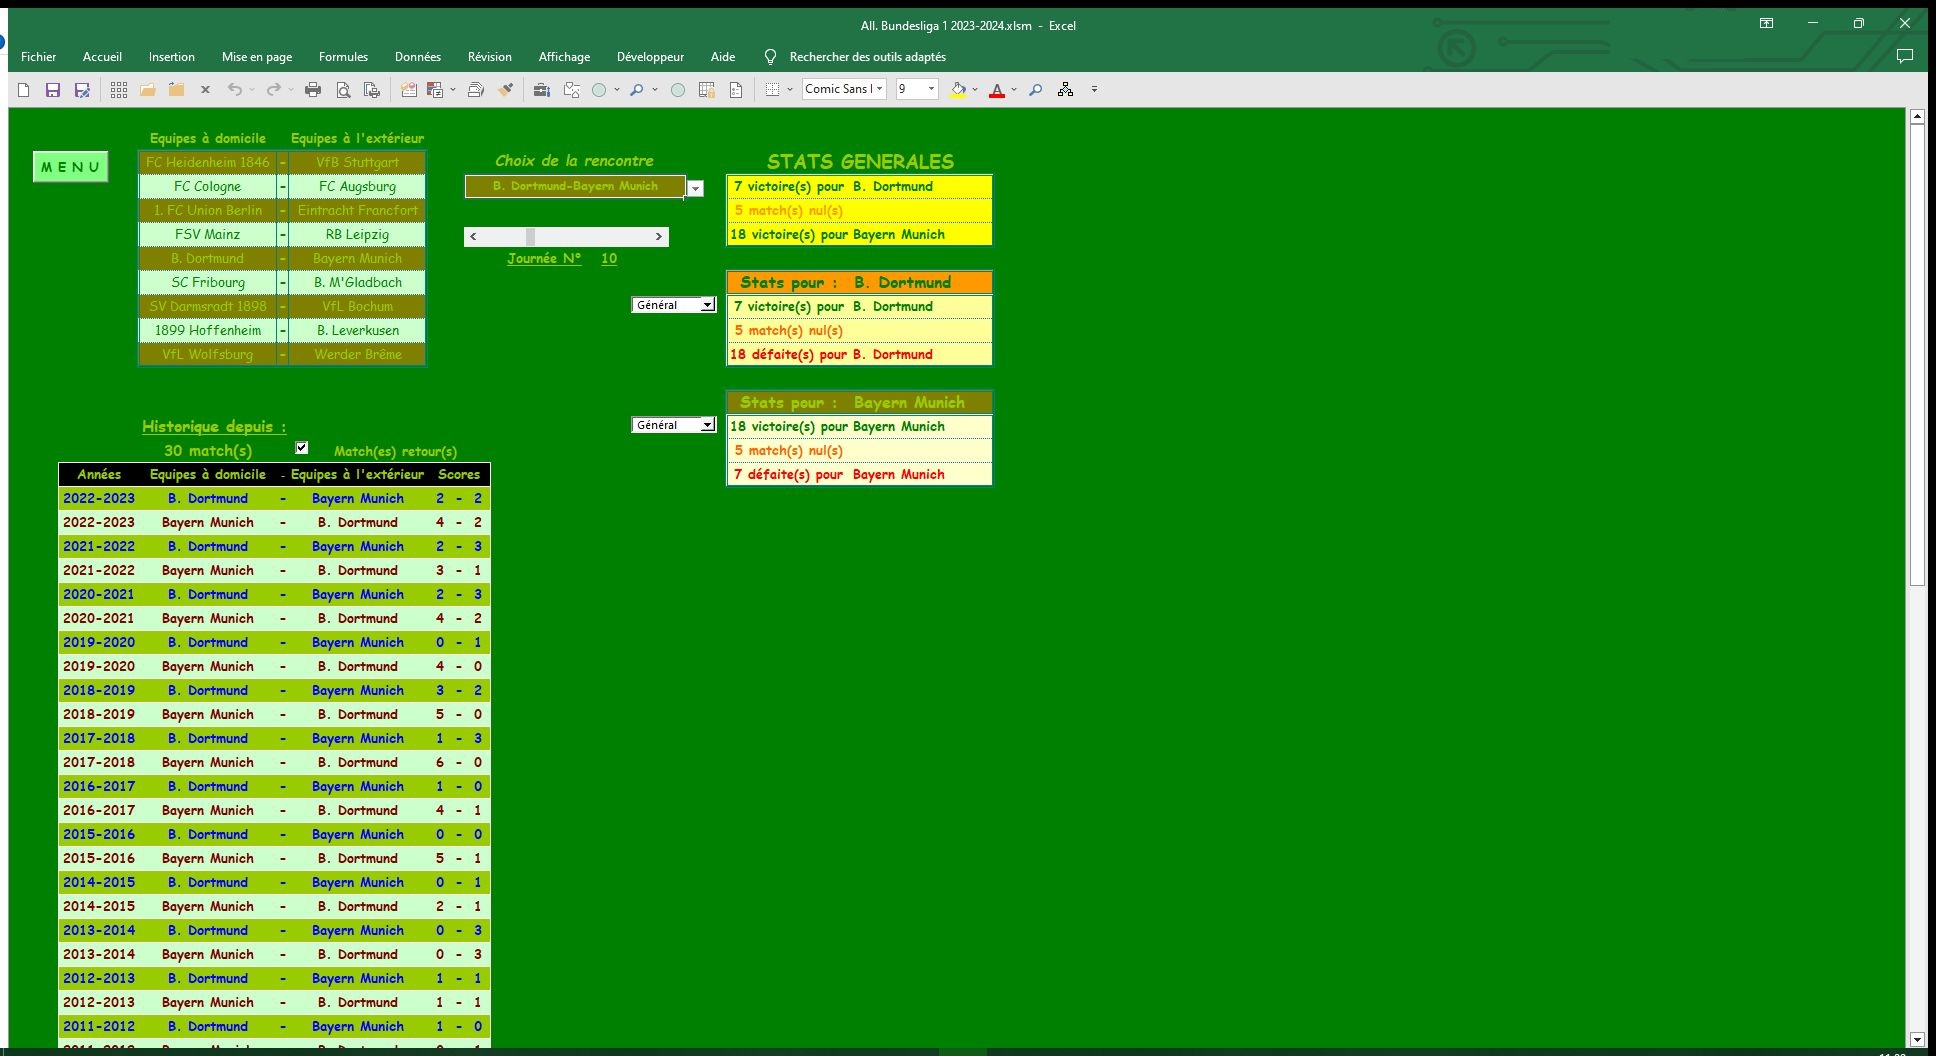Open Général dropdown for B. Dortmund stats
Screen dimensions: 1936x1056
tap(707, 305)
